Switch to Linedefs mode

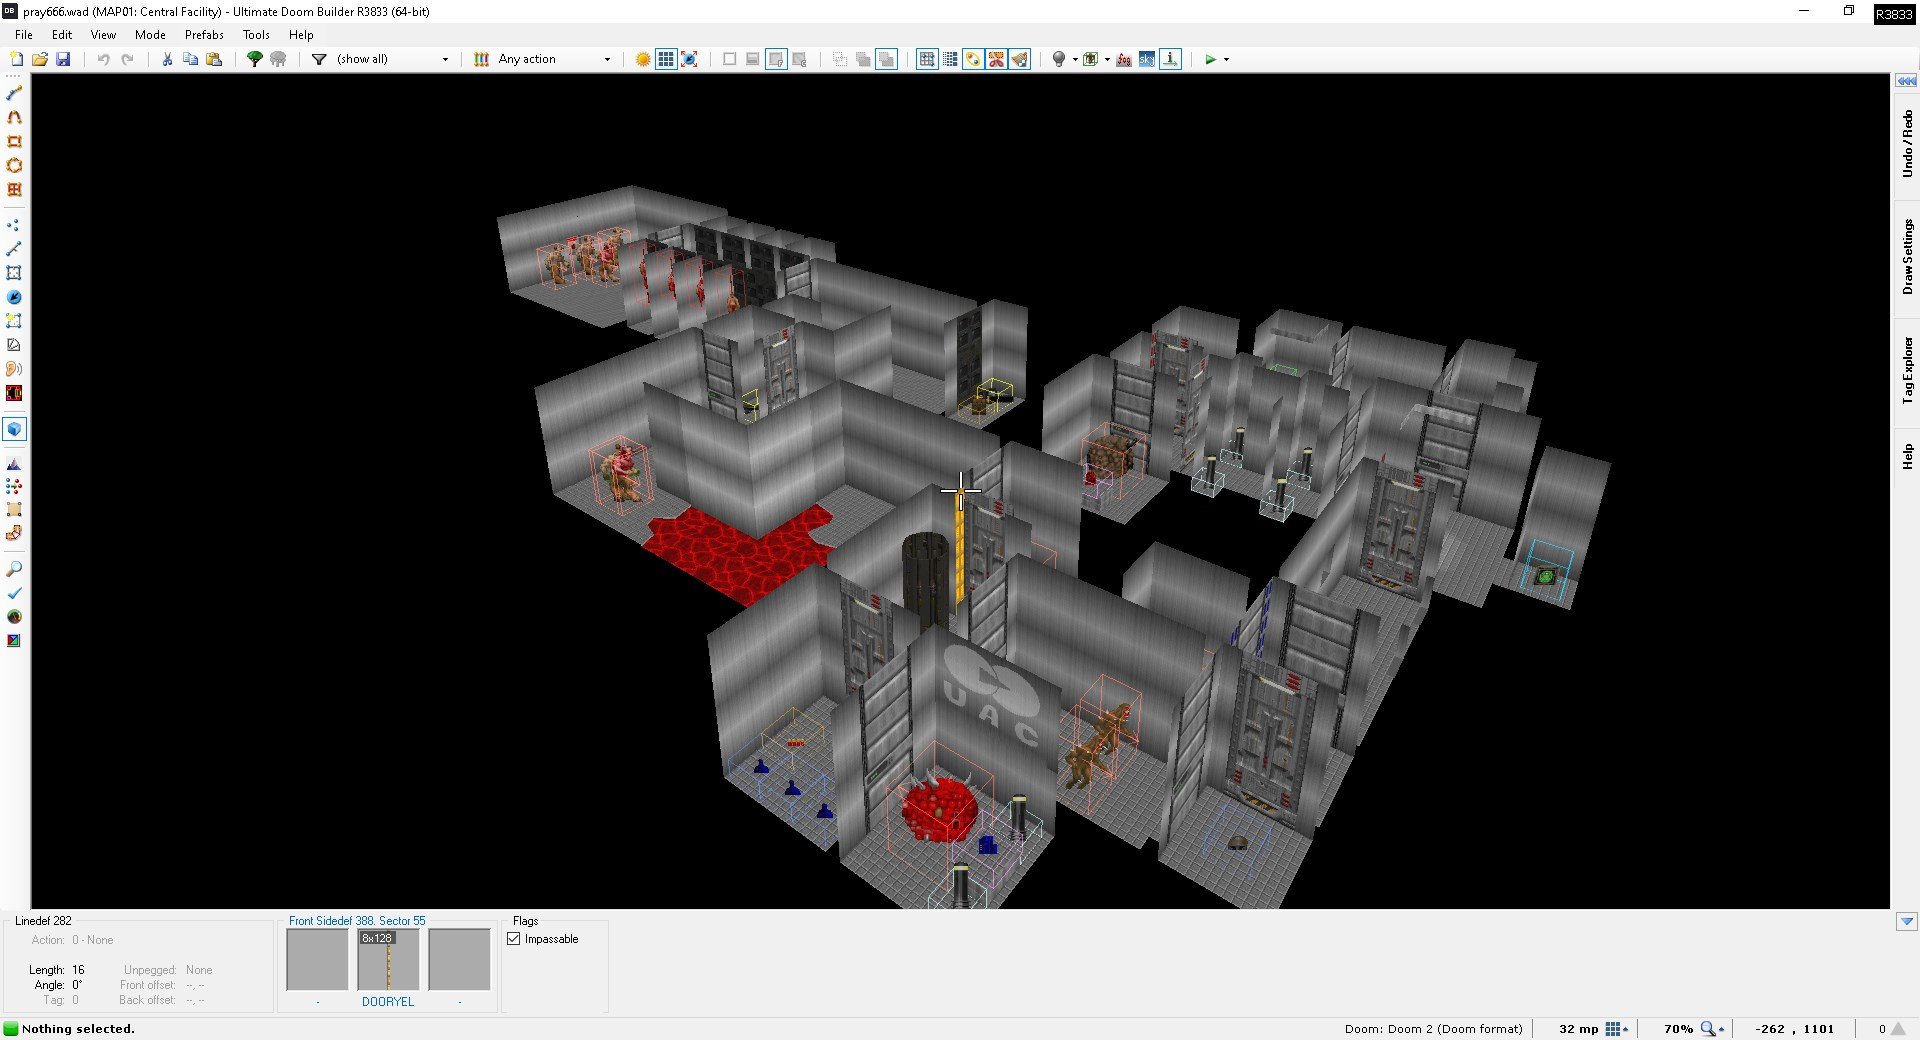(x=14, y=249)
